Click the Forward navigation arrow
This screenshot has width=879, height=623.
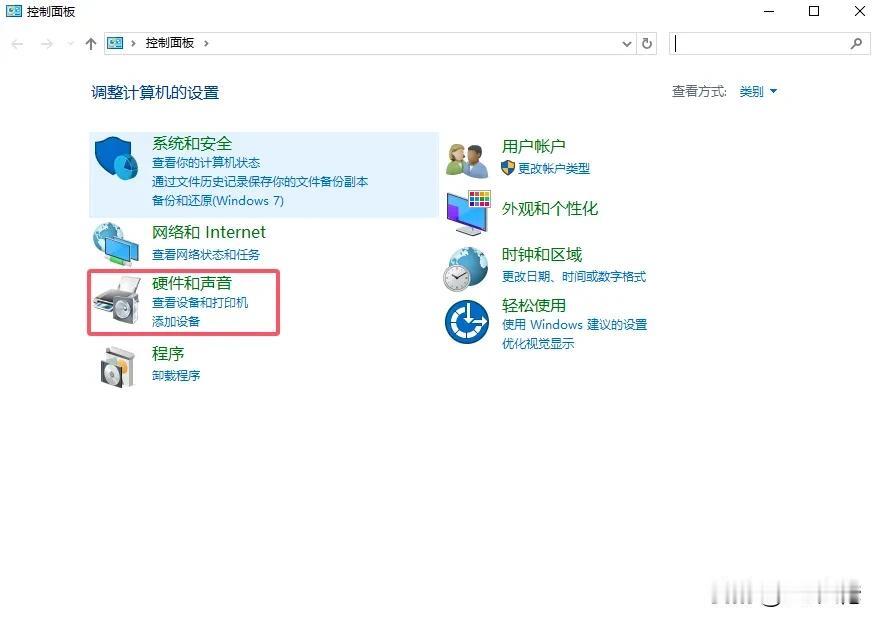tap(47, 44)
